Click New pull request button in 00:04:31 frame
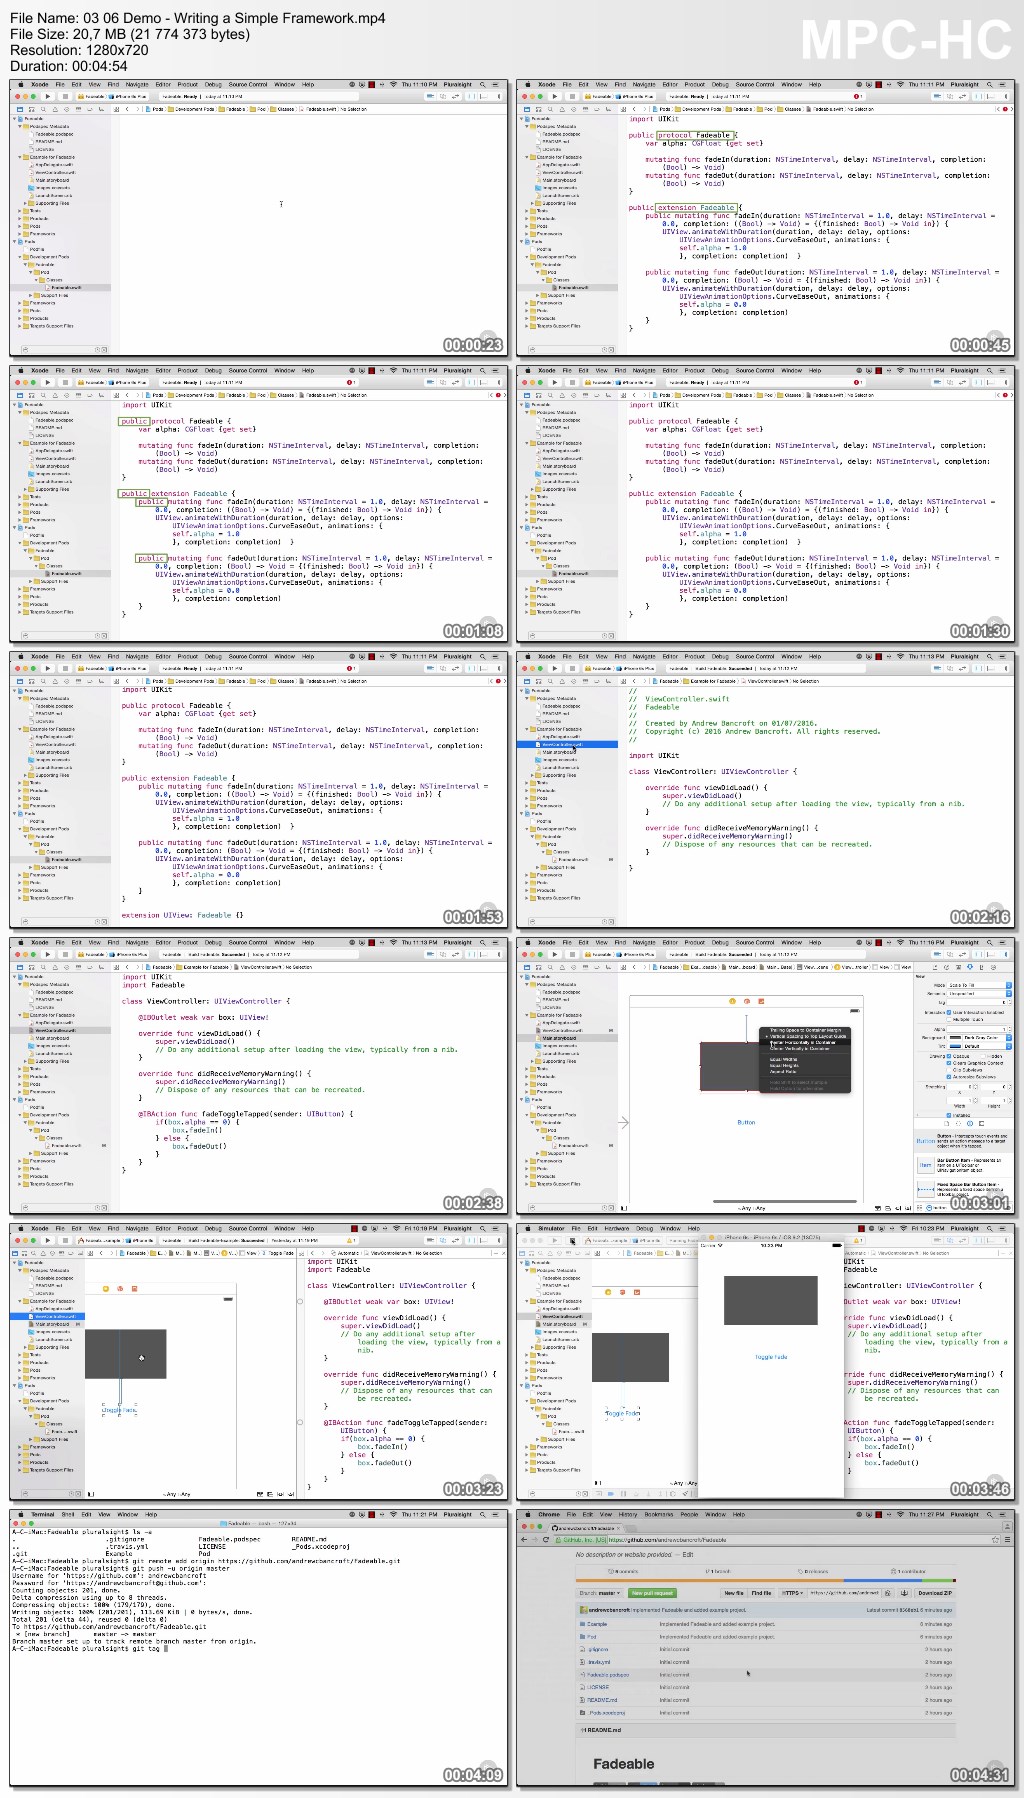Screen dimensions: 1024x1798 (652, 1593)
